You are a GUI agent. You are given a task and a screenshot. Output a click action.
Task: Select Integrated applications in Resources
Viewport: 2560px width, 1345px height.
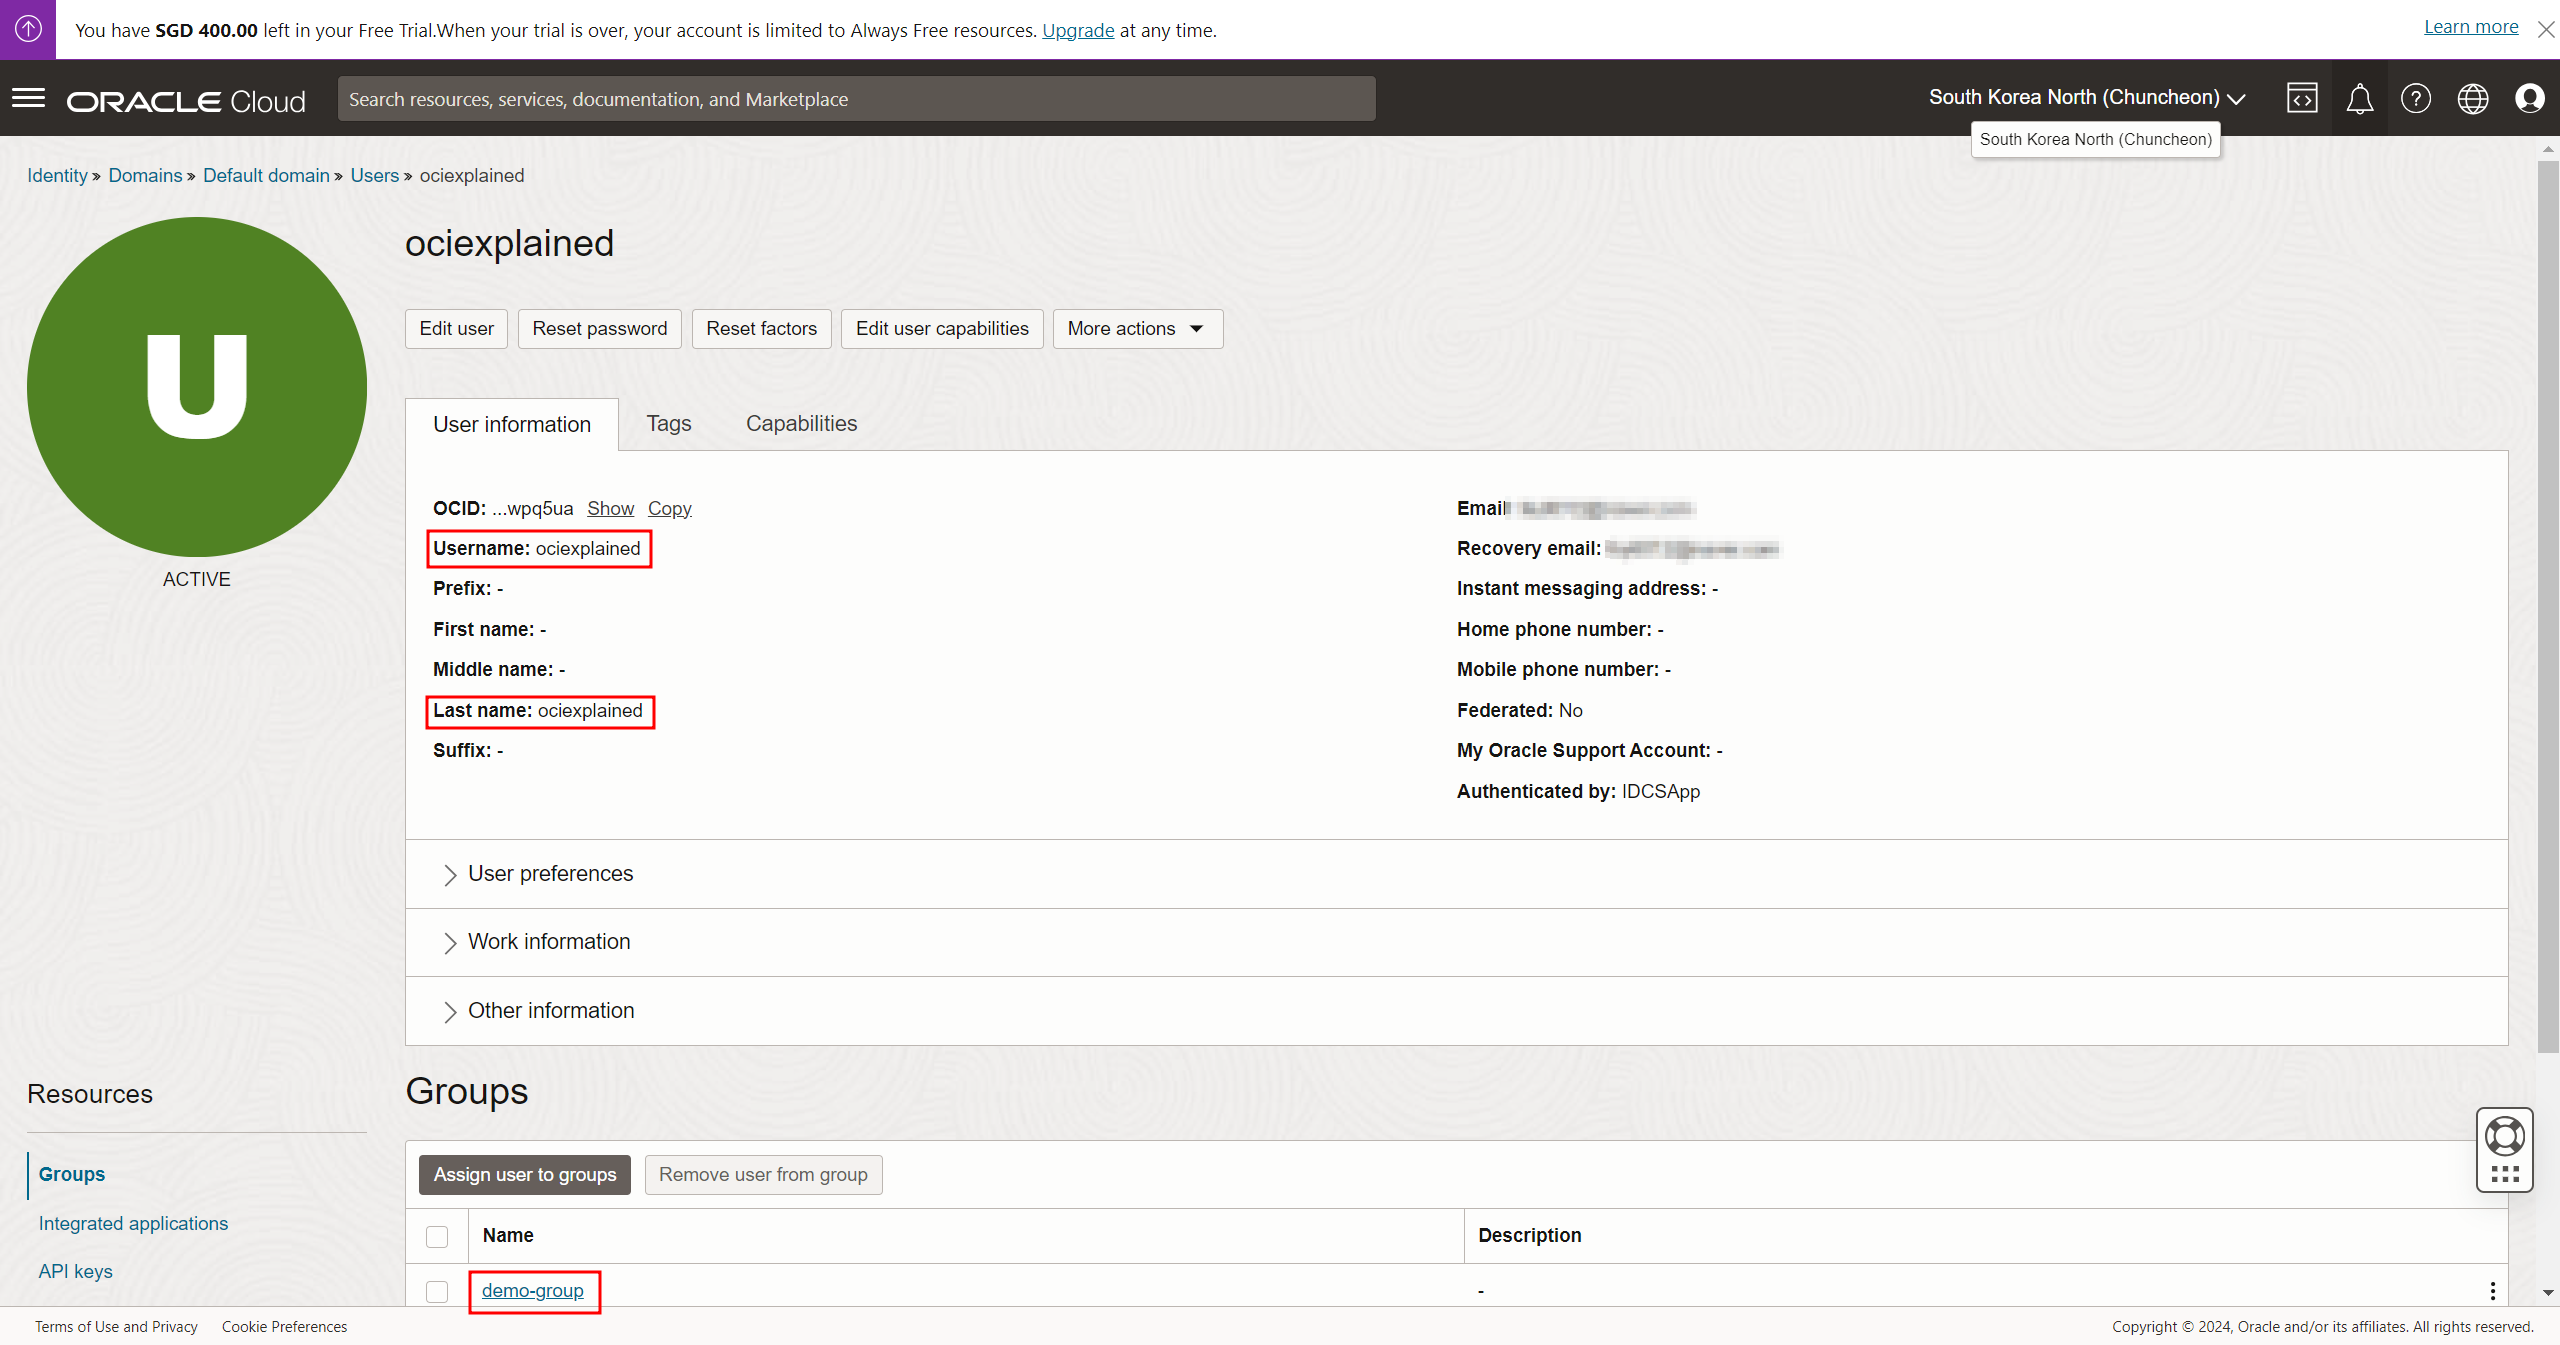click(133, 1223)
